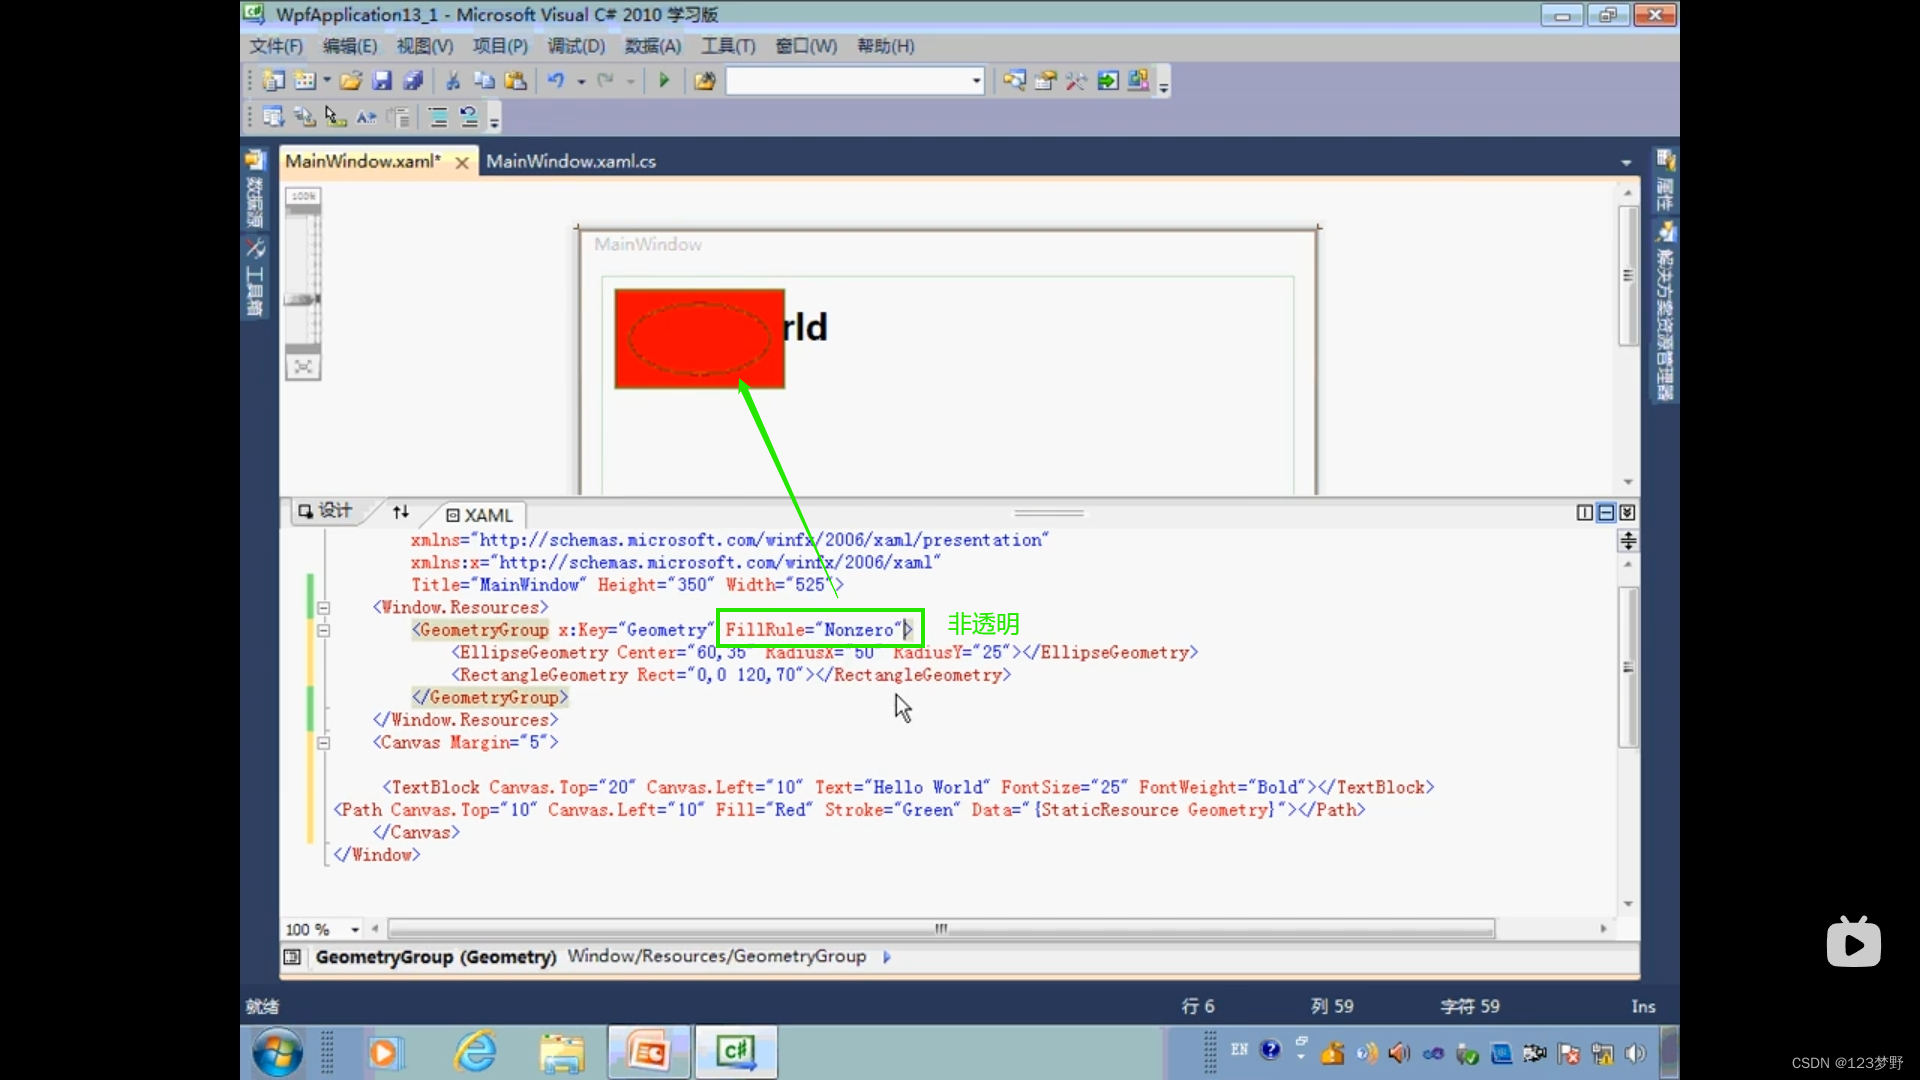Image resolution: width=1920 pixels, height=1080 pixels.
Task: Click the Redo toolbar icon
Action: pos(605,81)
